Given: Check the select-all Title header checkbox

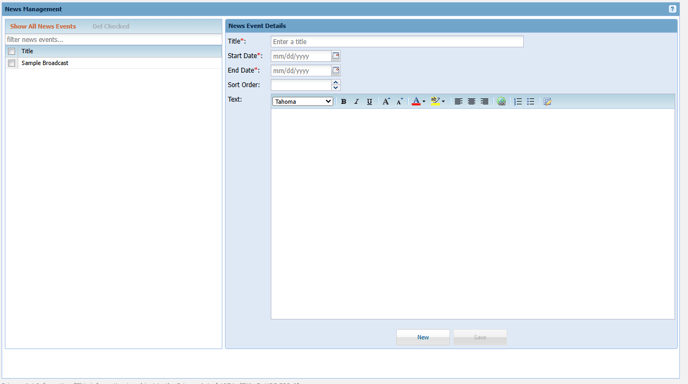Looking at the screenshot, I should [x=12, y=51].
